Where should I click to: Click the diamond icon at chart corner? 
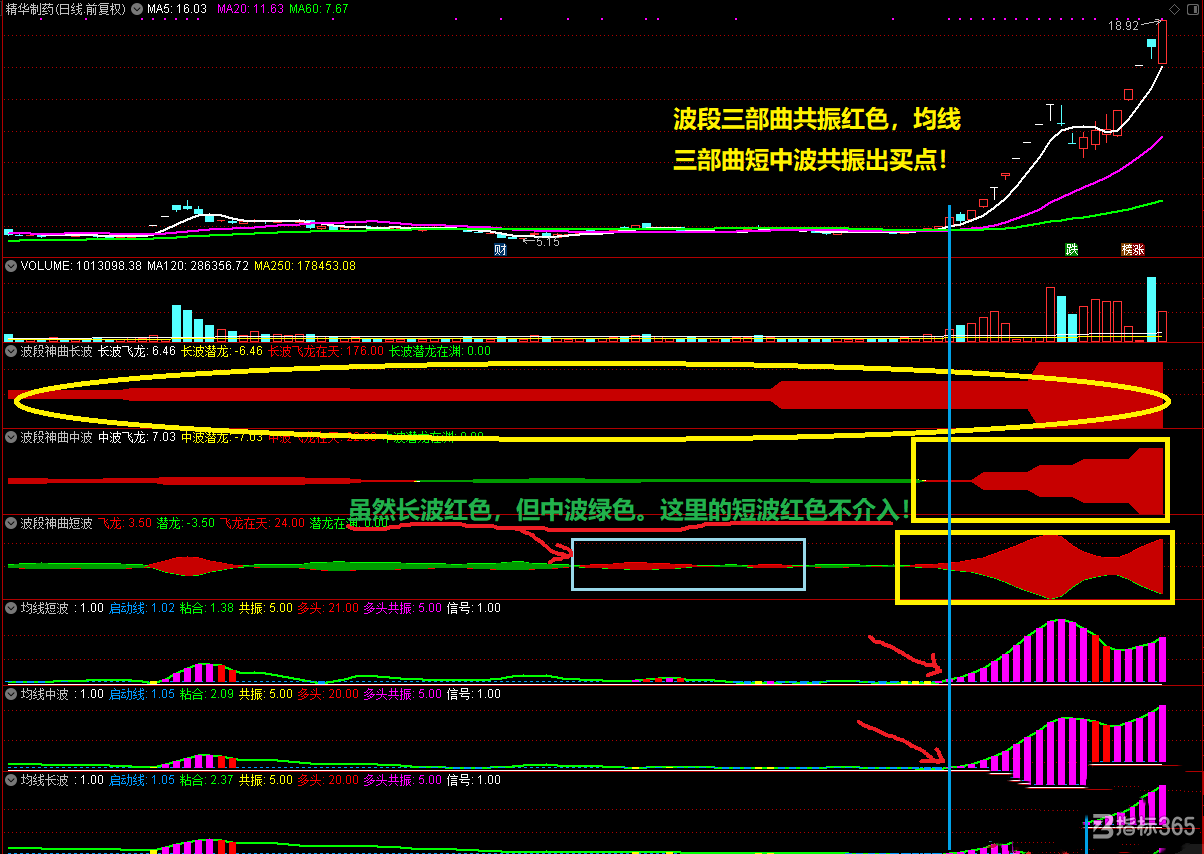[x=1175, y=8]
